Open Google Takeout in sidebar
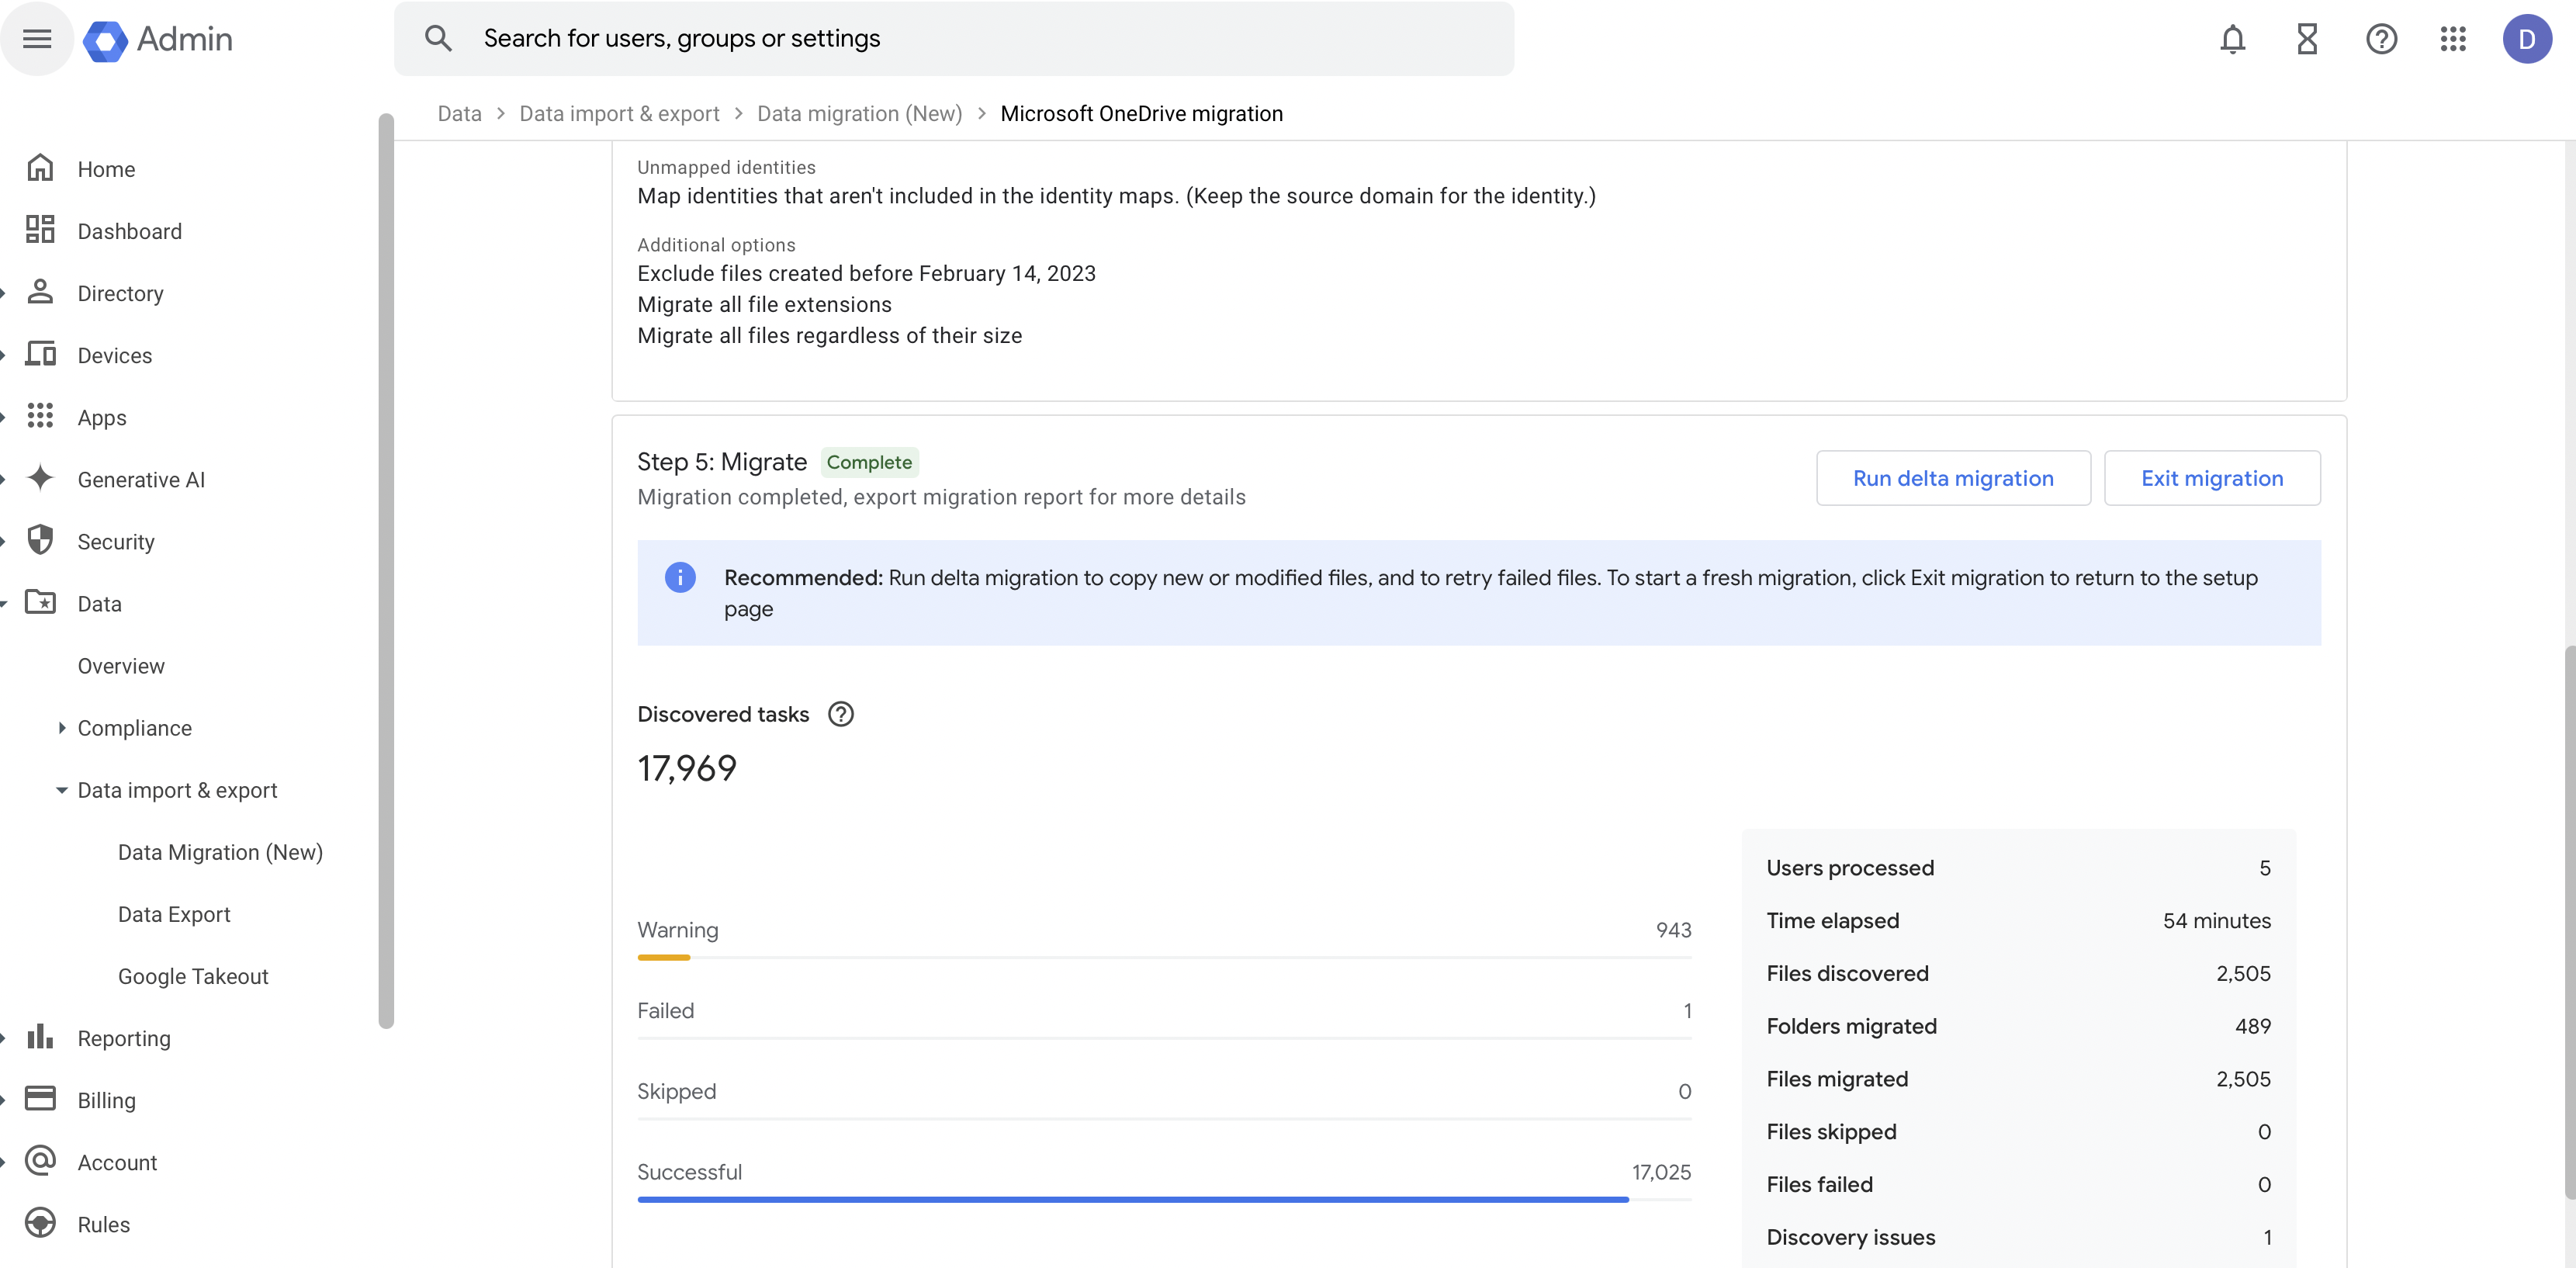2576x1268 pixels. point(193,976)
